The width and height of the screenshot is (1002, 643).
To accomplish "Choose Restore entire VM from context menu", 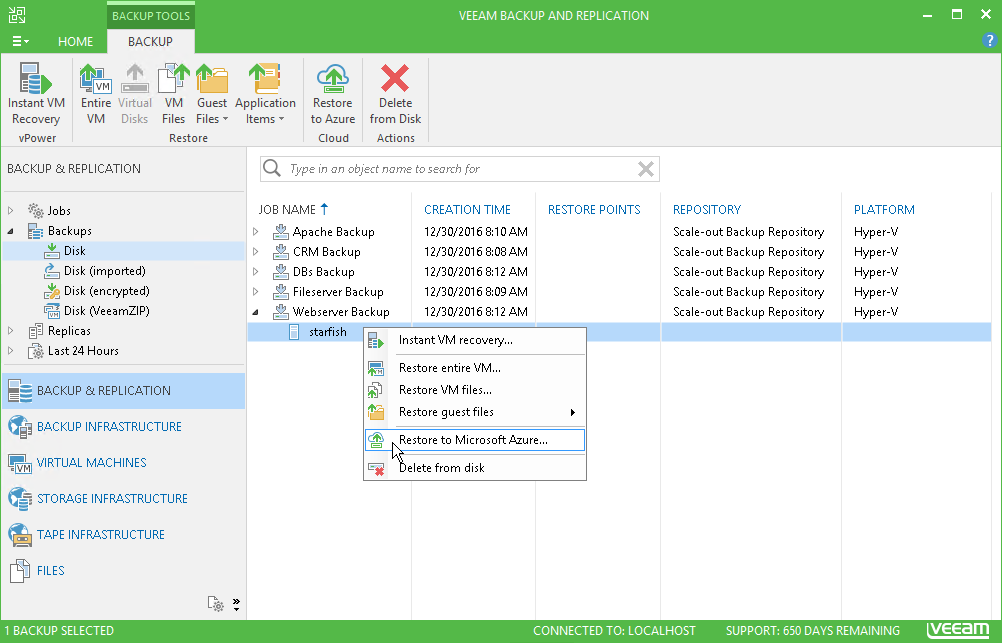I will (475, 368).
